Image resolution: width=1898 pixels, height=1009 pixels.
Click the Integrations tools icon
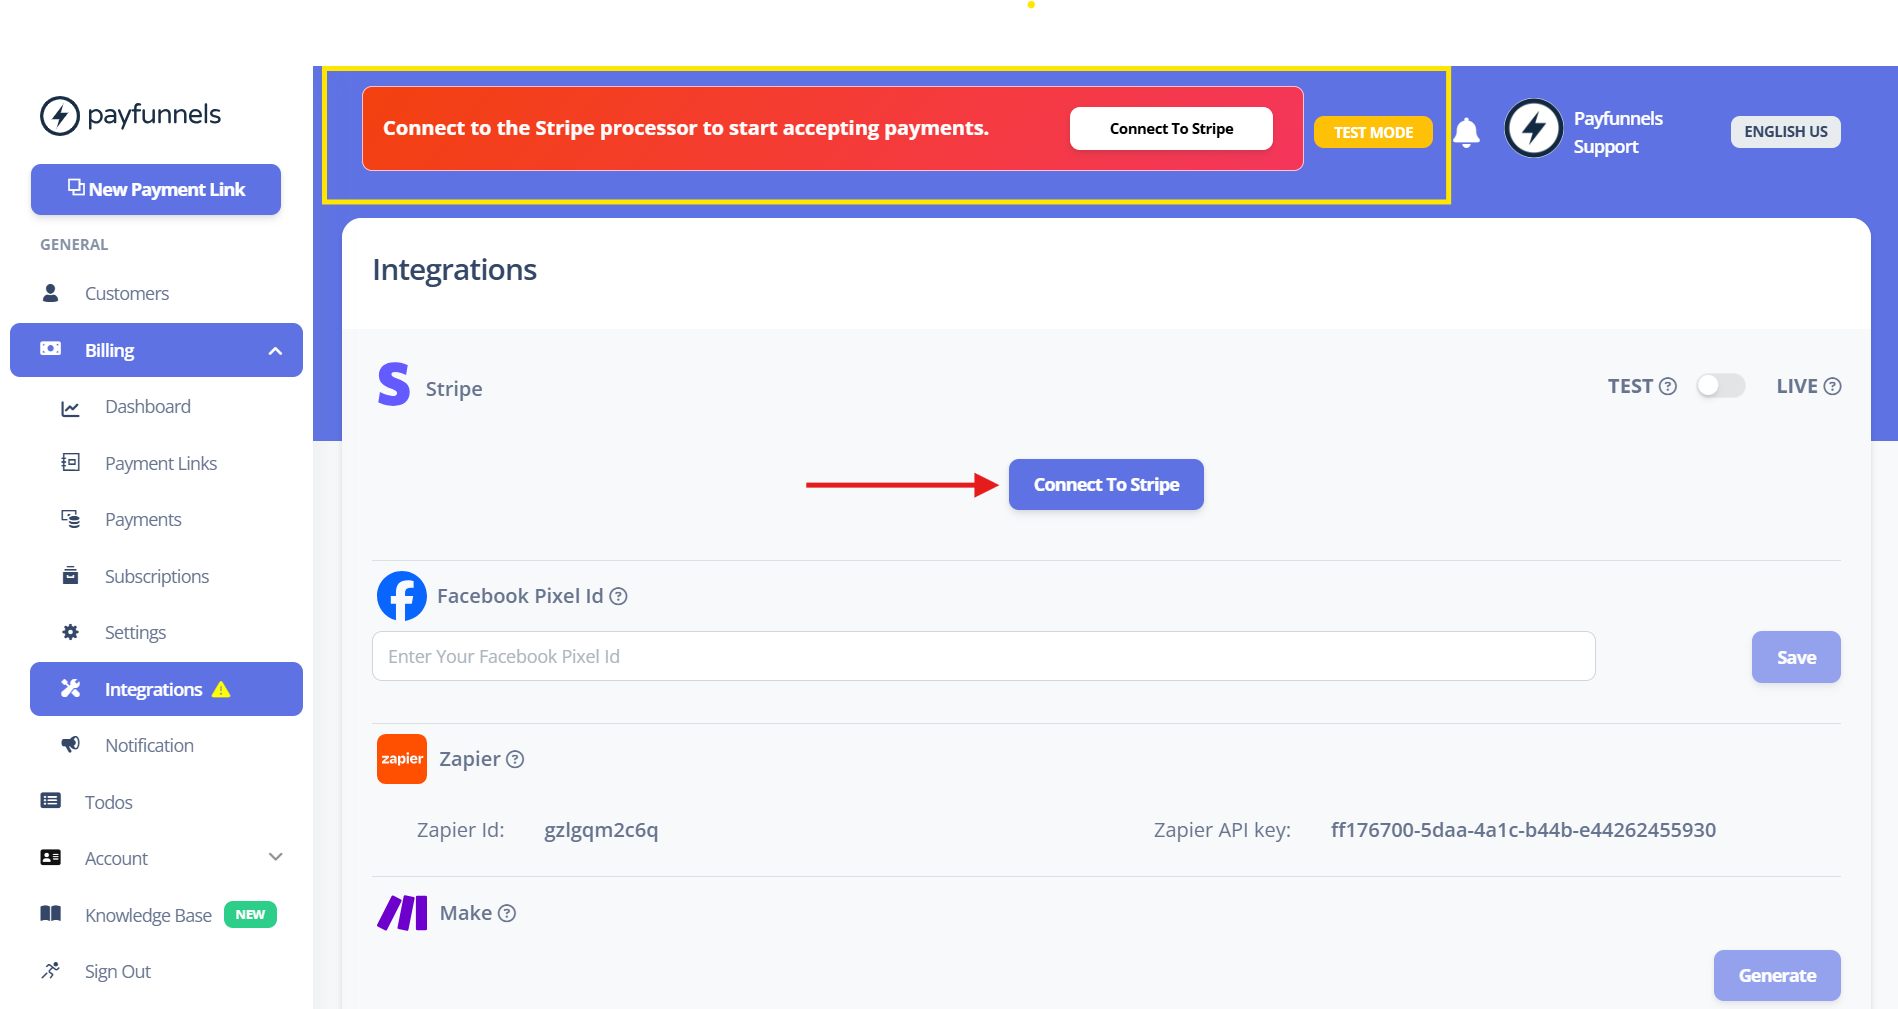click(x=70, y=688)
